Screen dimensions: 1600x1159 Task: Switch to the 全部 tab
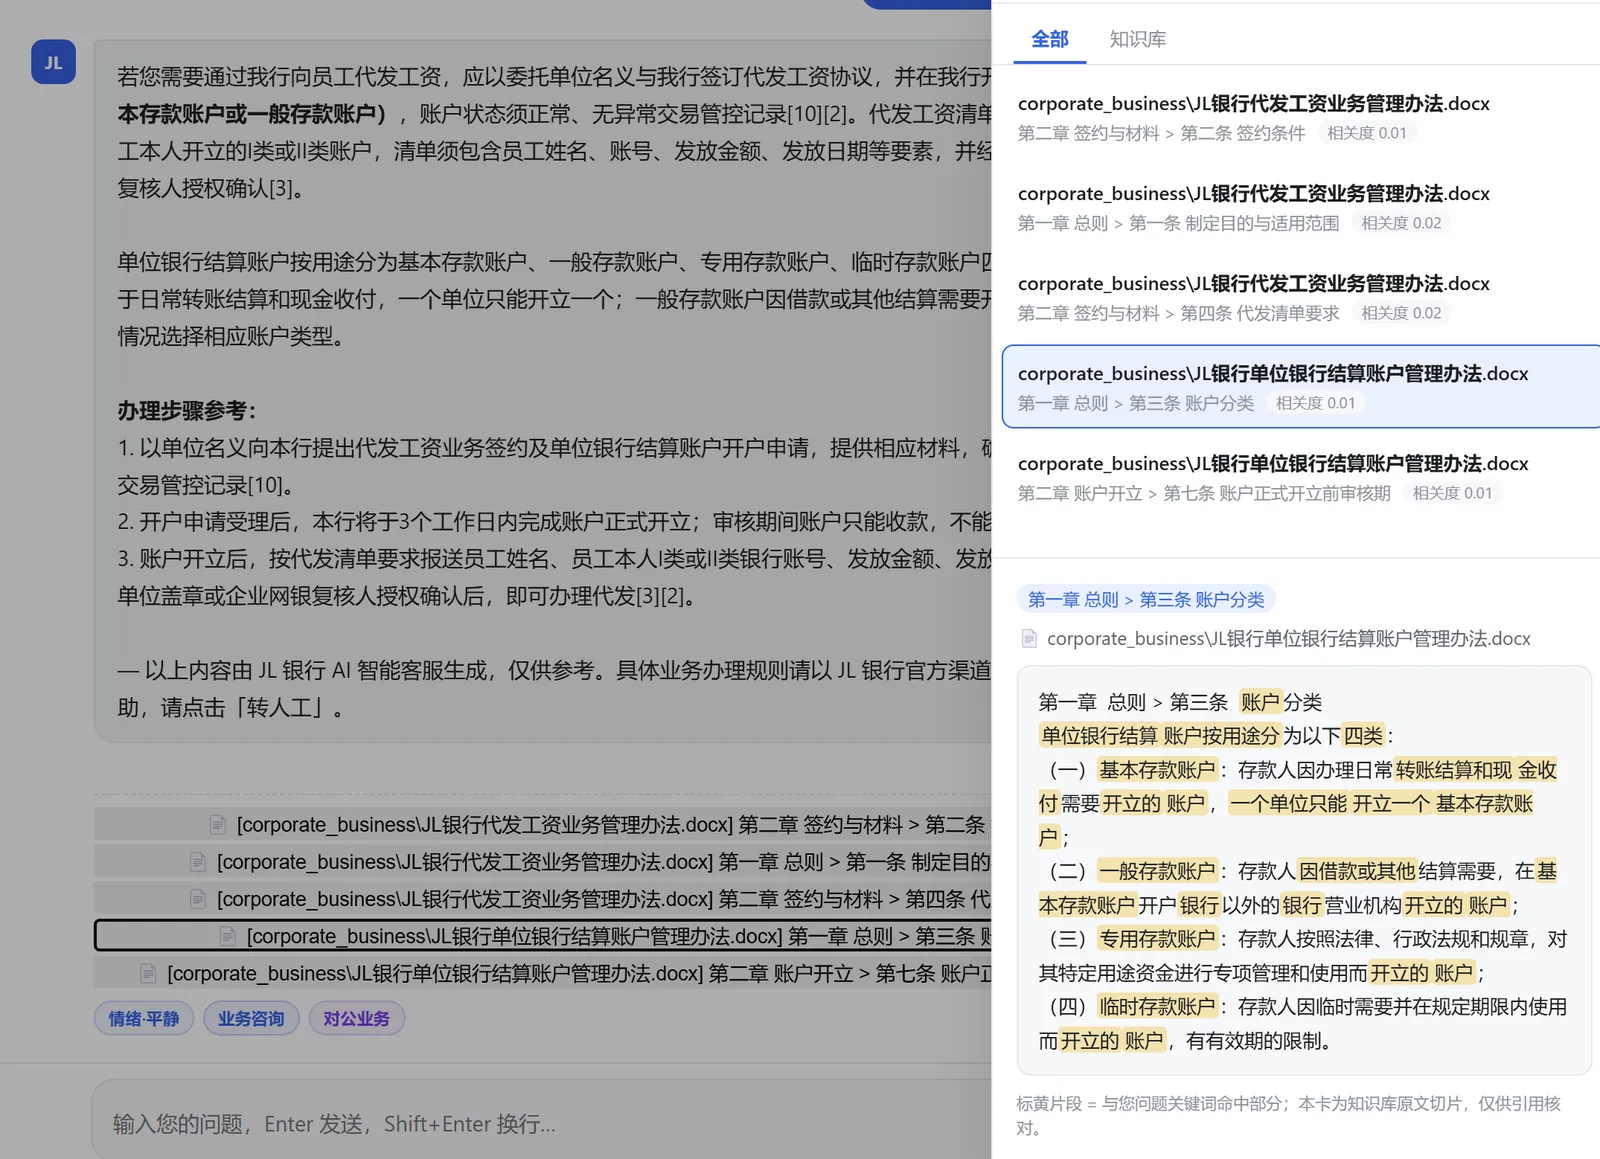[x=1050, y=39]
